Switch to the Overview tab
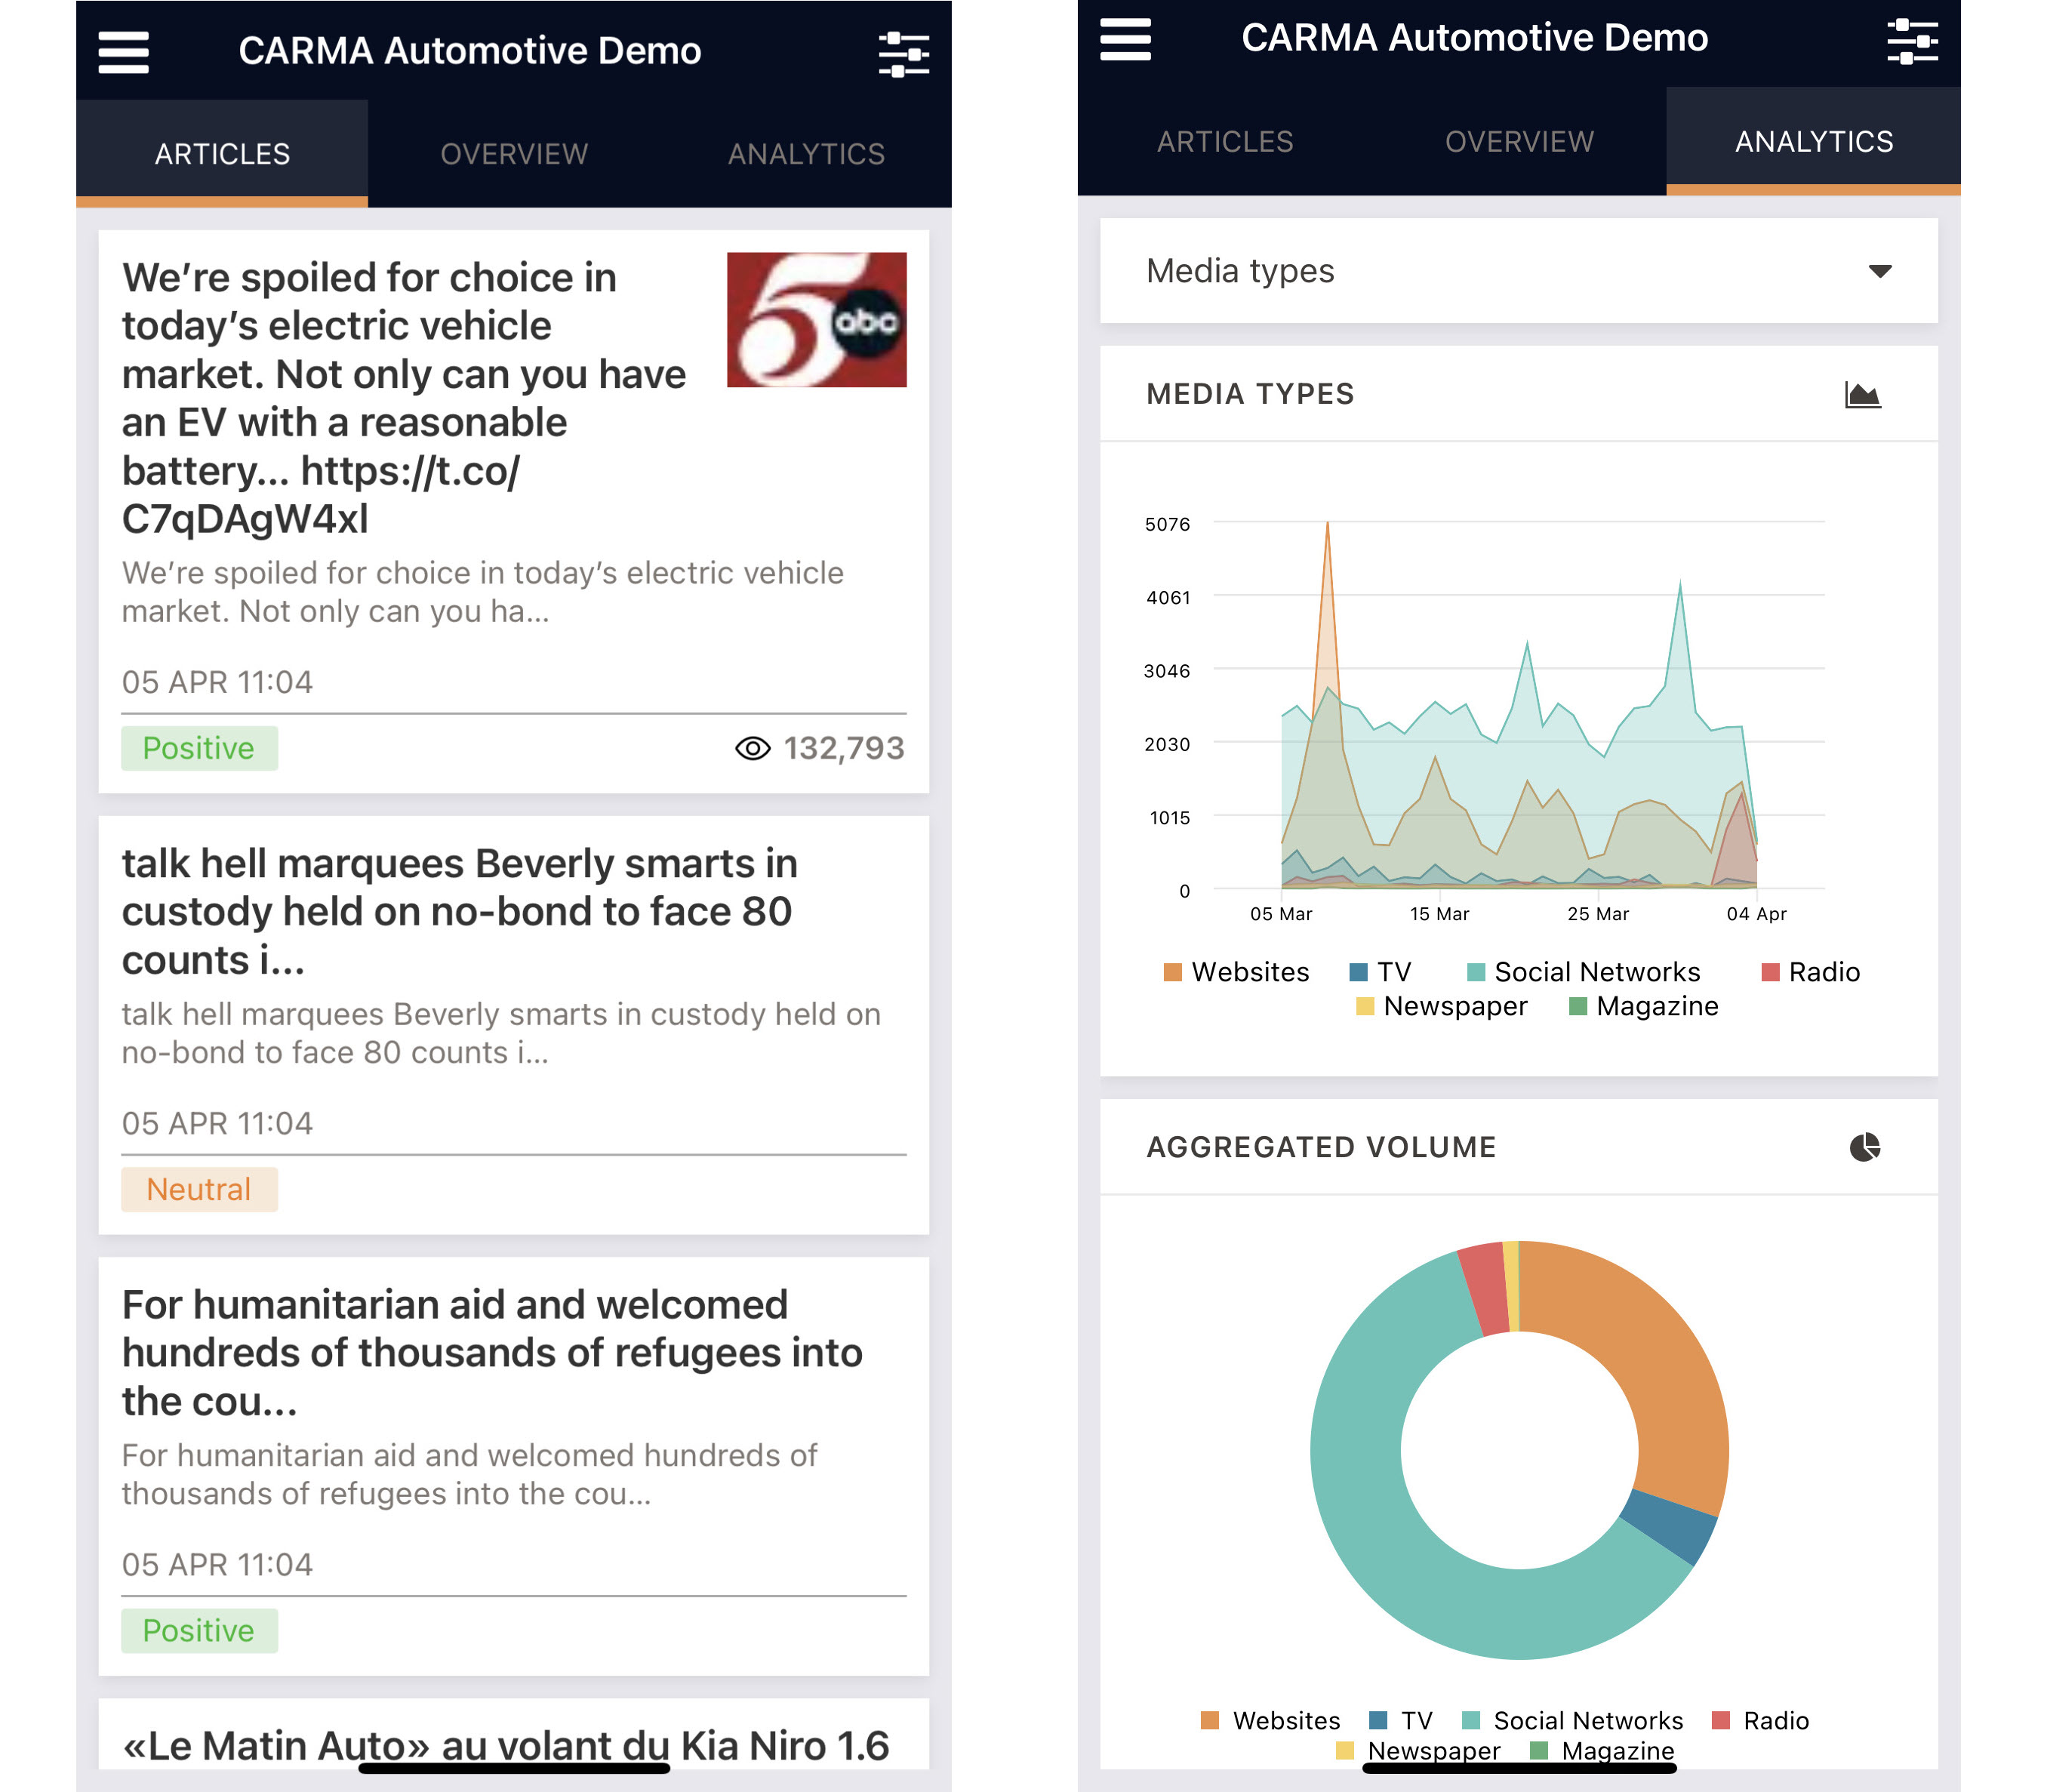 click(x=513, y=152)
